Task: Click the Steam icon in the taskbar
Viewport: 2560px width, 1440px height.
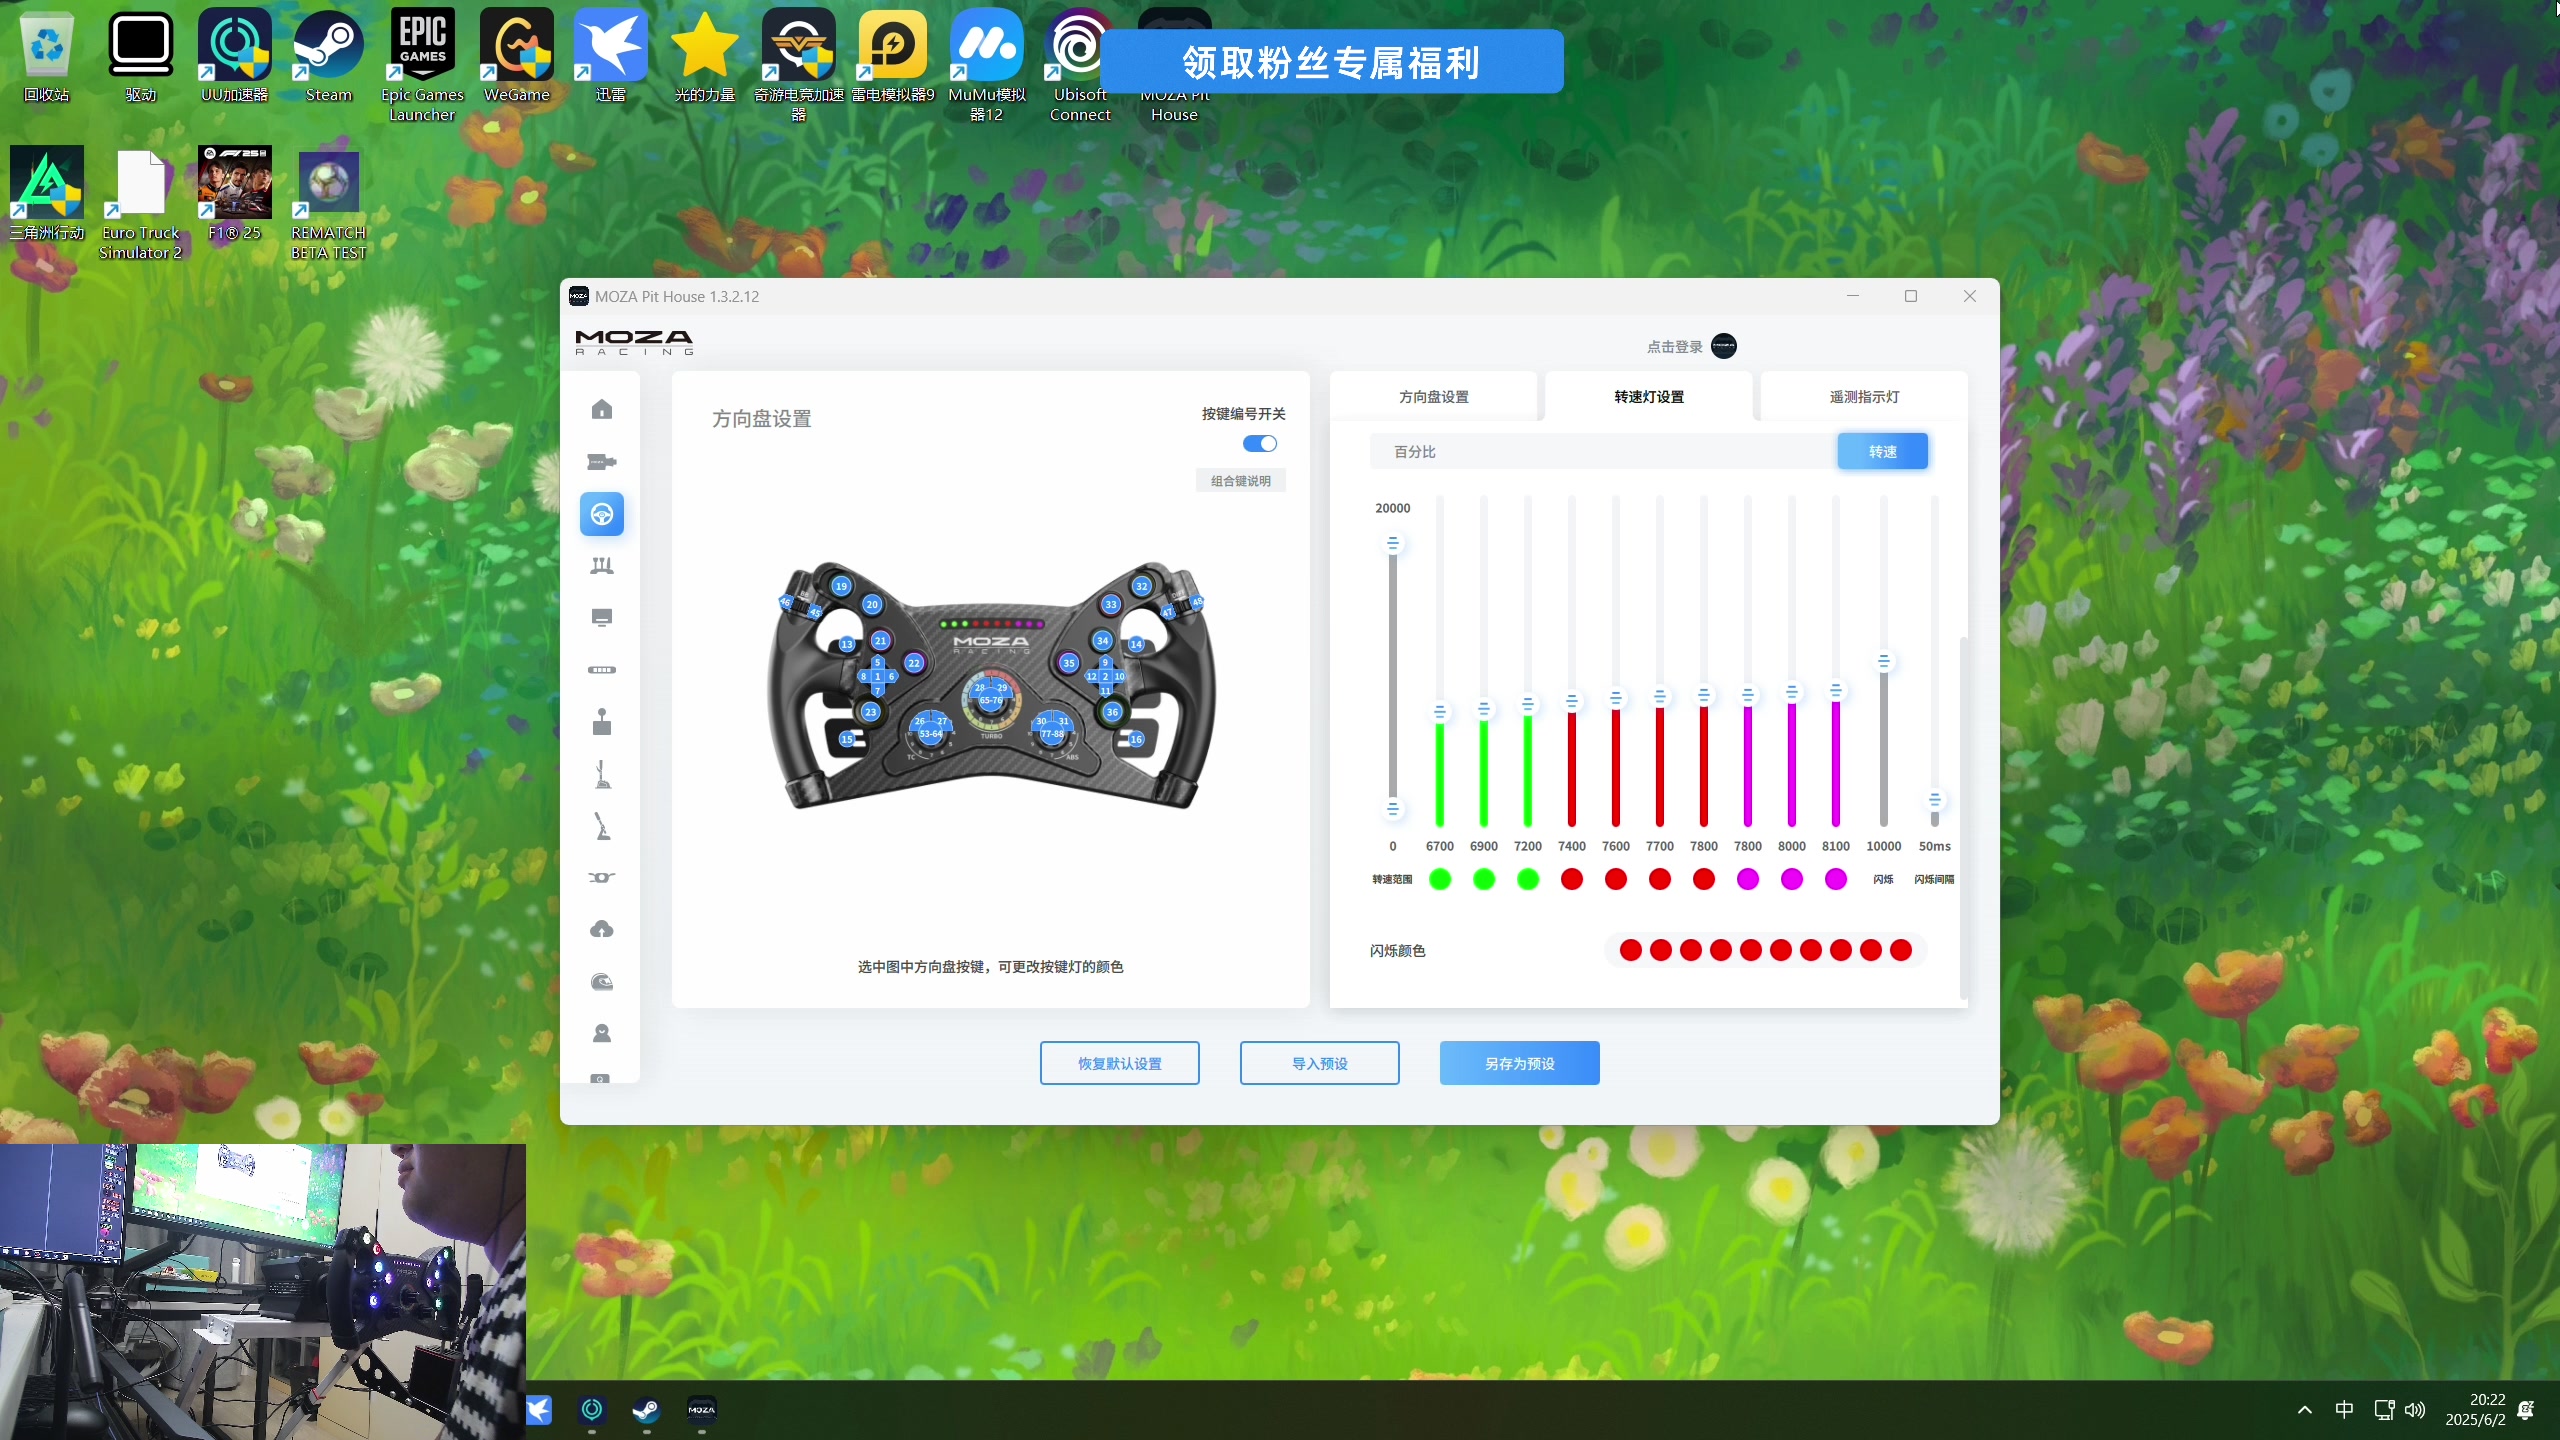Action: (646, 1410)
